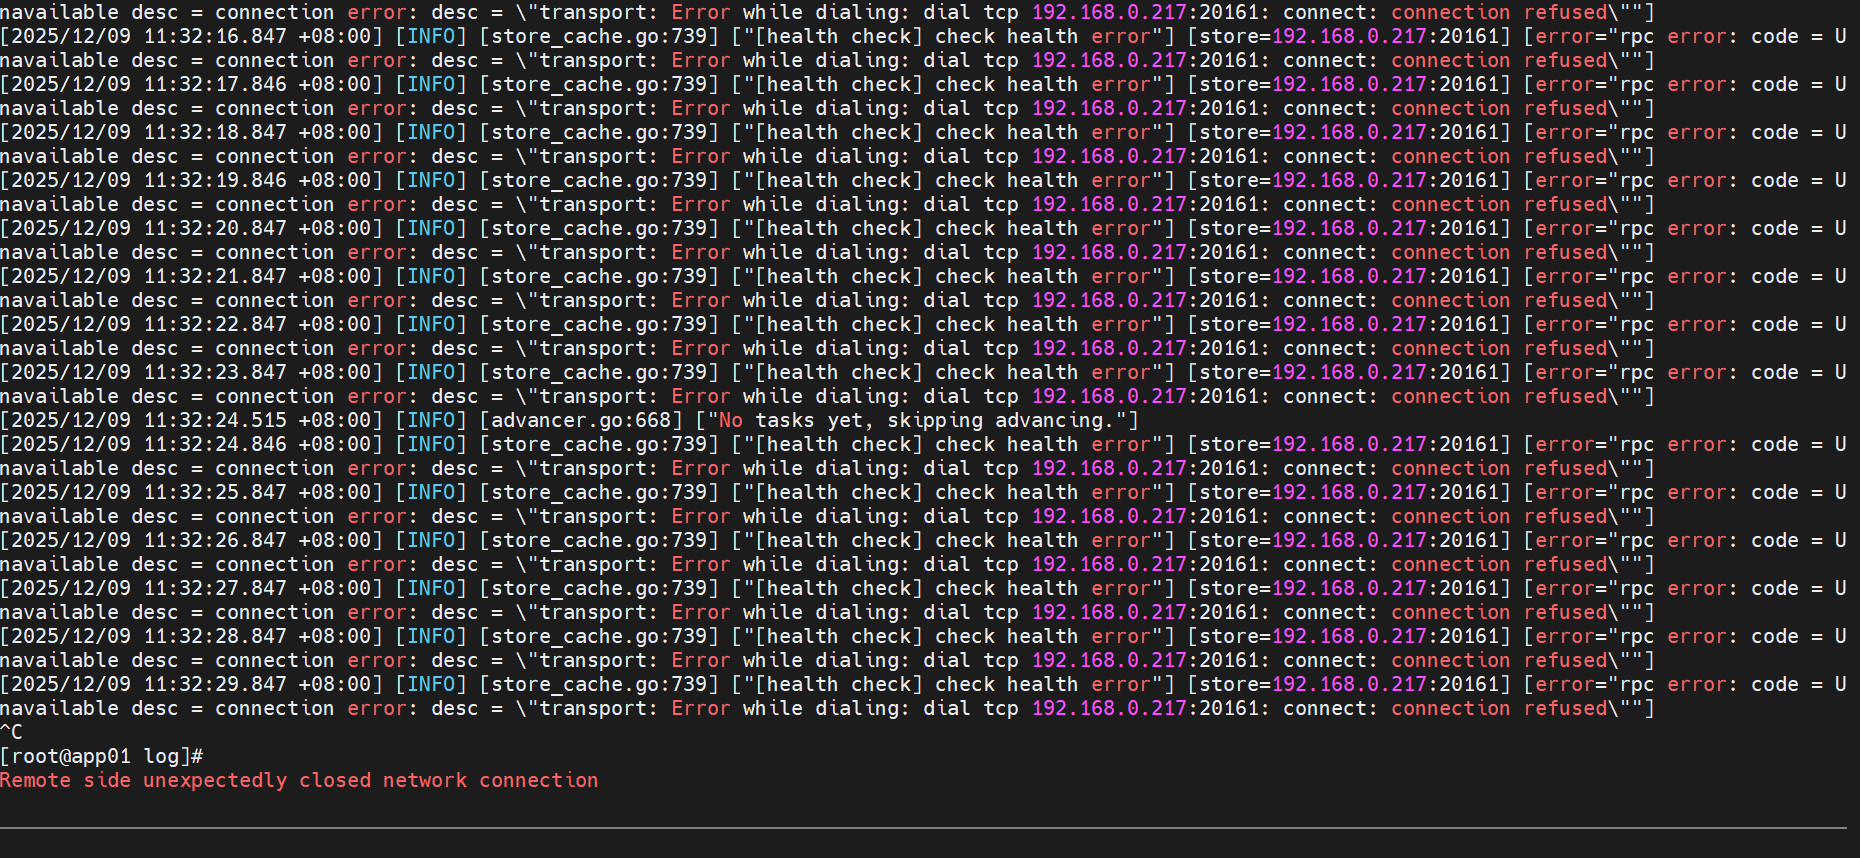
Task: Click the log timestamp 11:32:27.847
Action: [215, 589]
